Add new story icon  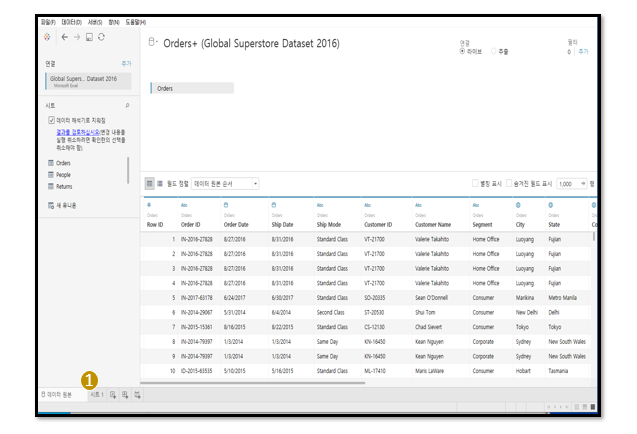click(x=137, y=395)
